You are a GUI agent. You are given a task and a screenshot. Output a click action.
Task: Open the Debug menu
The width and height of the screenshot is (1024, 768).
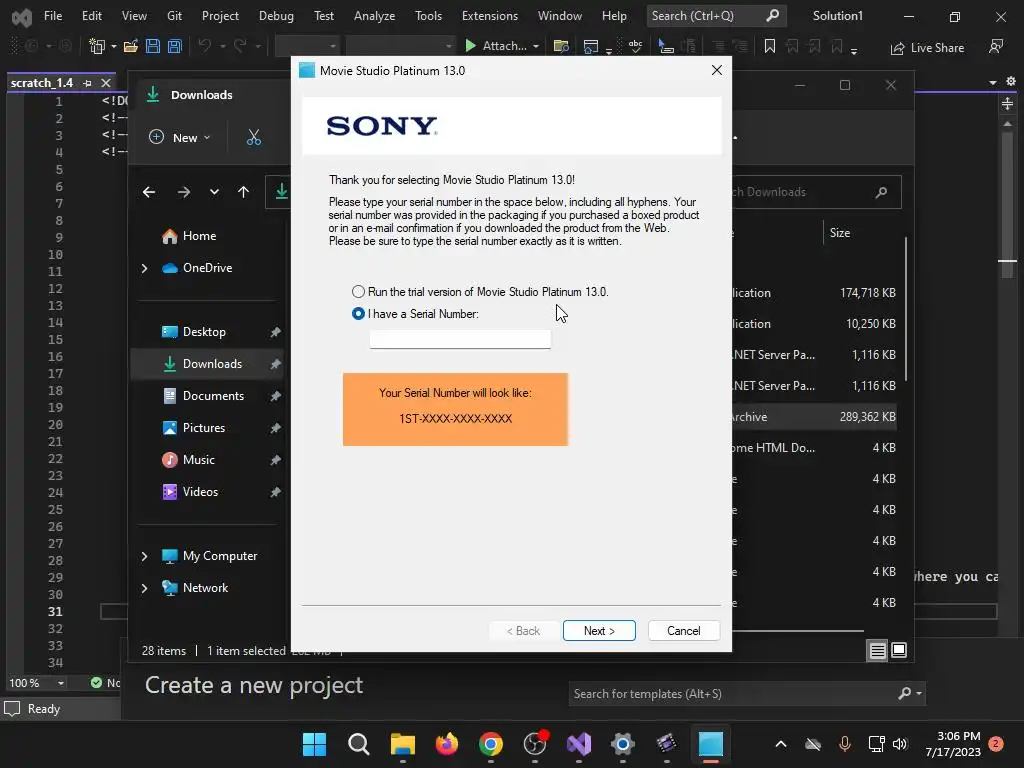276,16
